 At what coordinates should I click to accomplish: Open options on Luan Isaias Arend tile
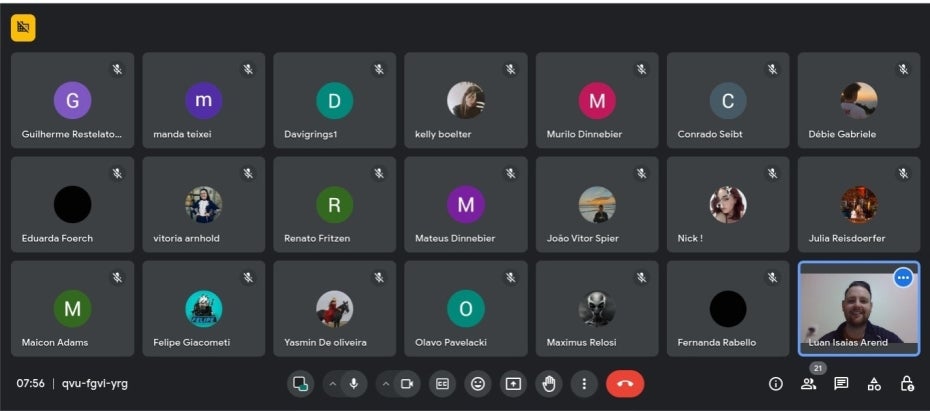point(903,277)
